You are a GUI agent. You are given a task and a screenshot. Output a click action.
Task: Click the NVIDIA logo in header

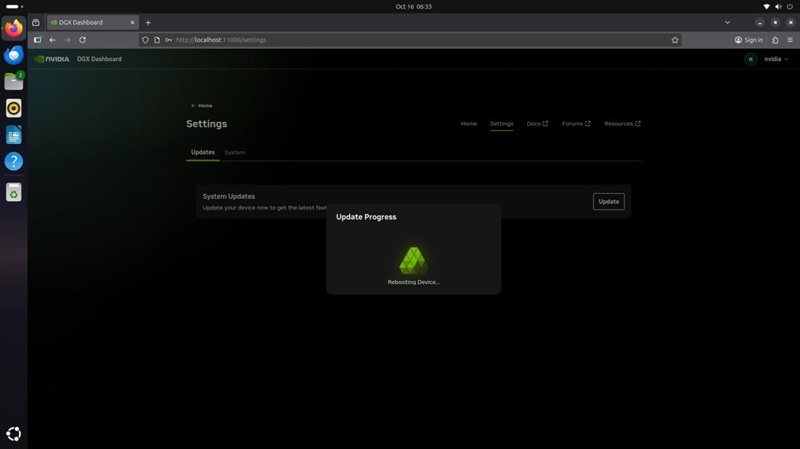tap(52, 59)
